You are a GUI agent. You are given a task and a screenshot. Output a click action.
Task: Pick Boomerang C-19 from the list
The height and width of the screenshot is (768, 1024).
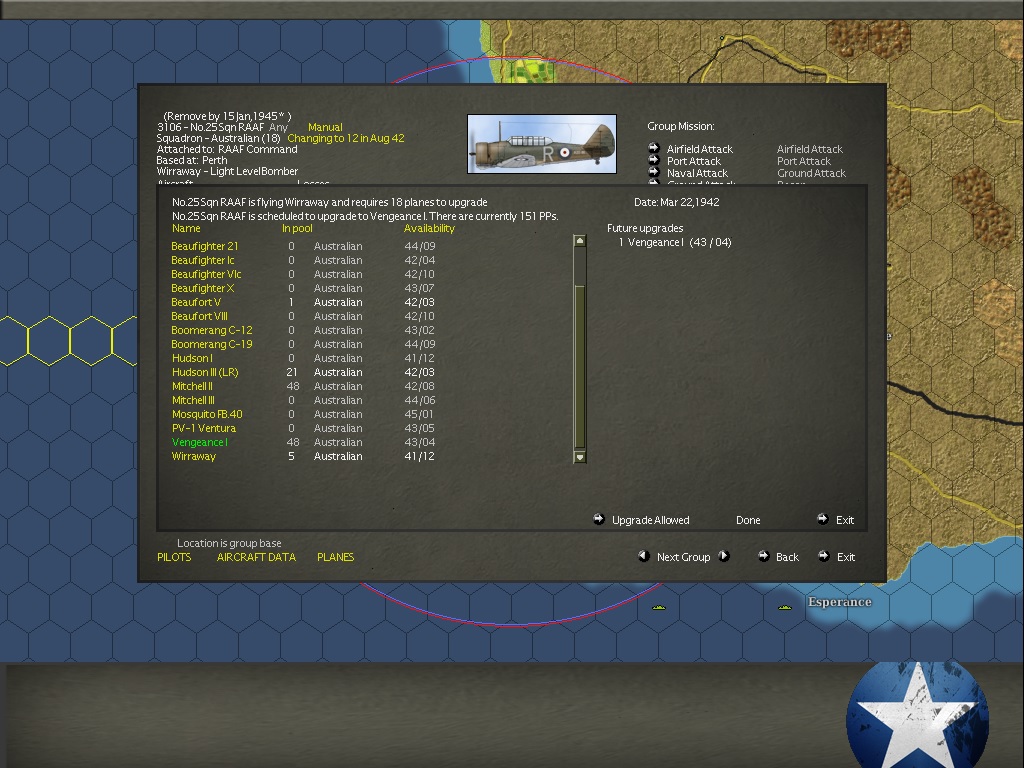click(x=212, y=344)
